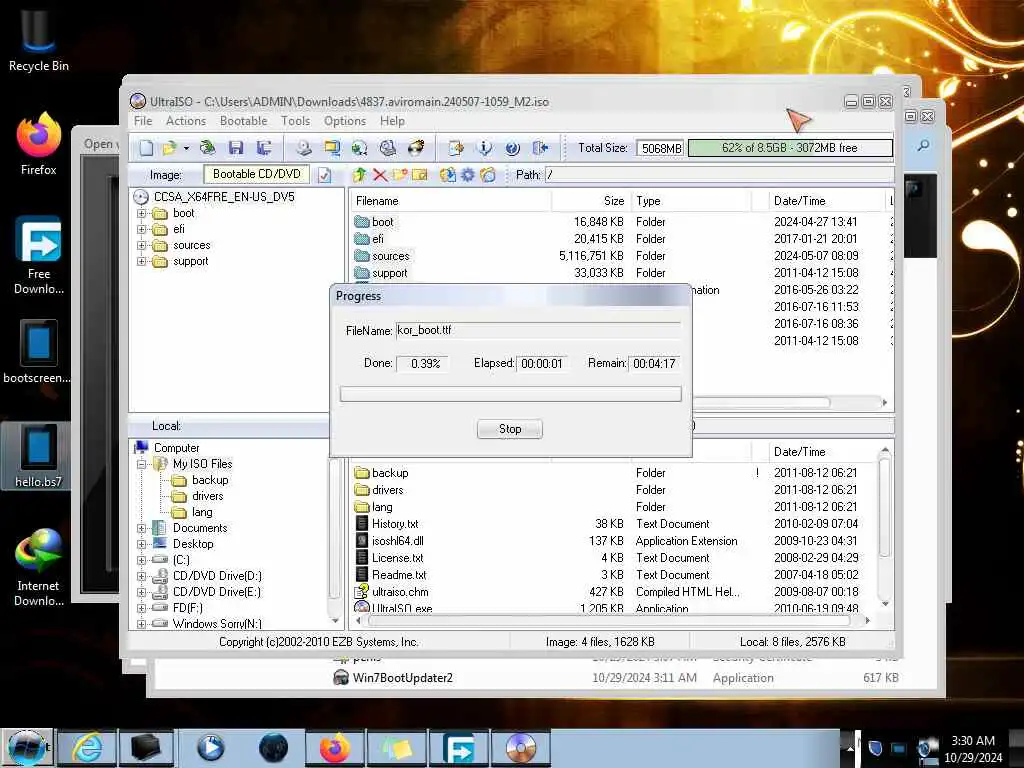Open the Bootable menu
Image resolution: width=1024 pixels, height=768 pixels.
[244, 121]
